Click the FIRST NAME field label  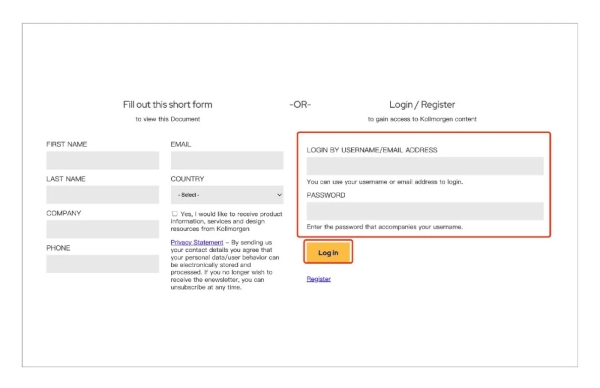tap(67, 144)
